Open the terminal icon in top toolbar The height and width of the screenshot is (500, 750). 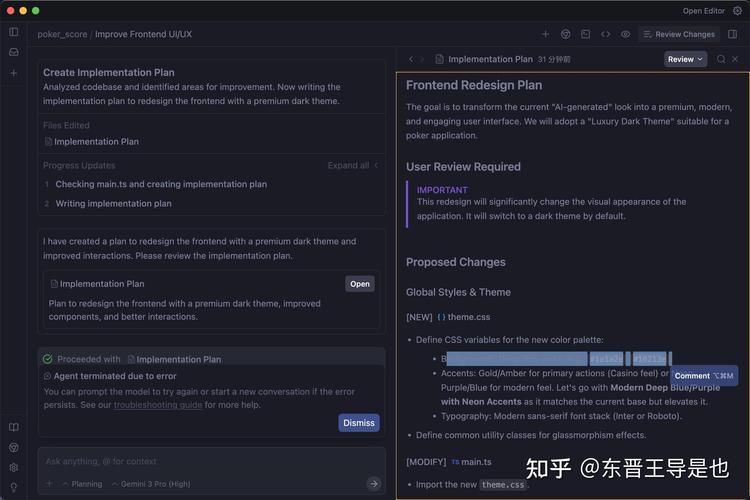click(x=585, y=34)
